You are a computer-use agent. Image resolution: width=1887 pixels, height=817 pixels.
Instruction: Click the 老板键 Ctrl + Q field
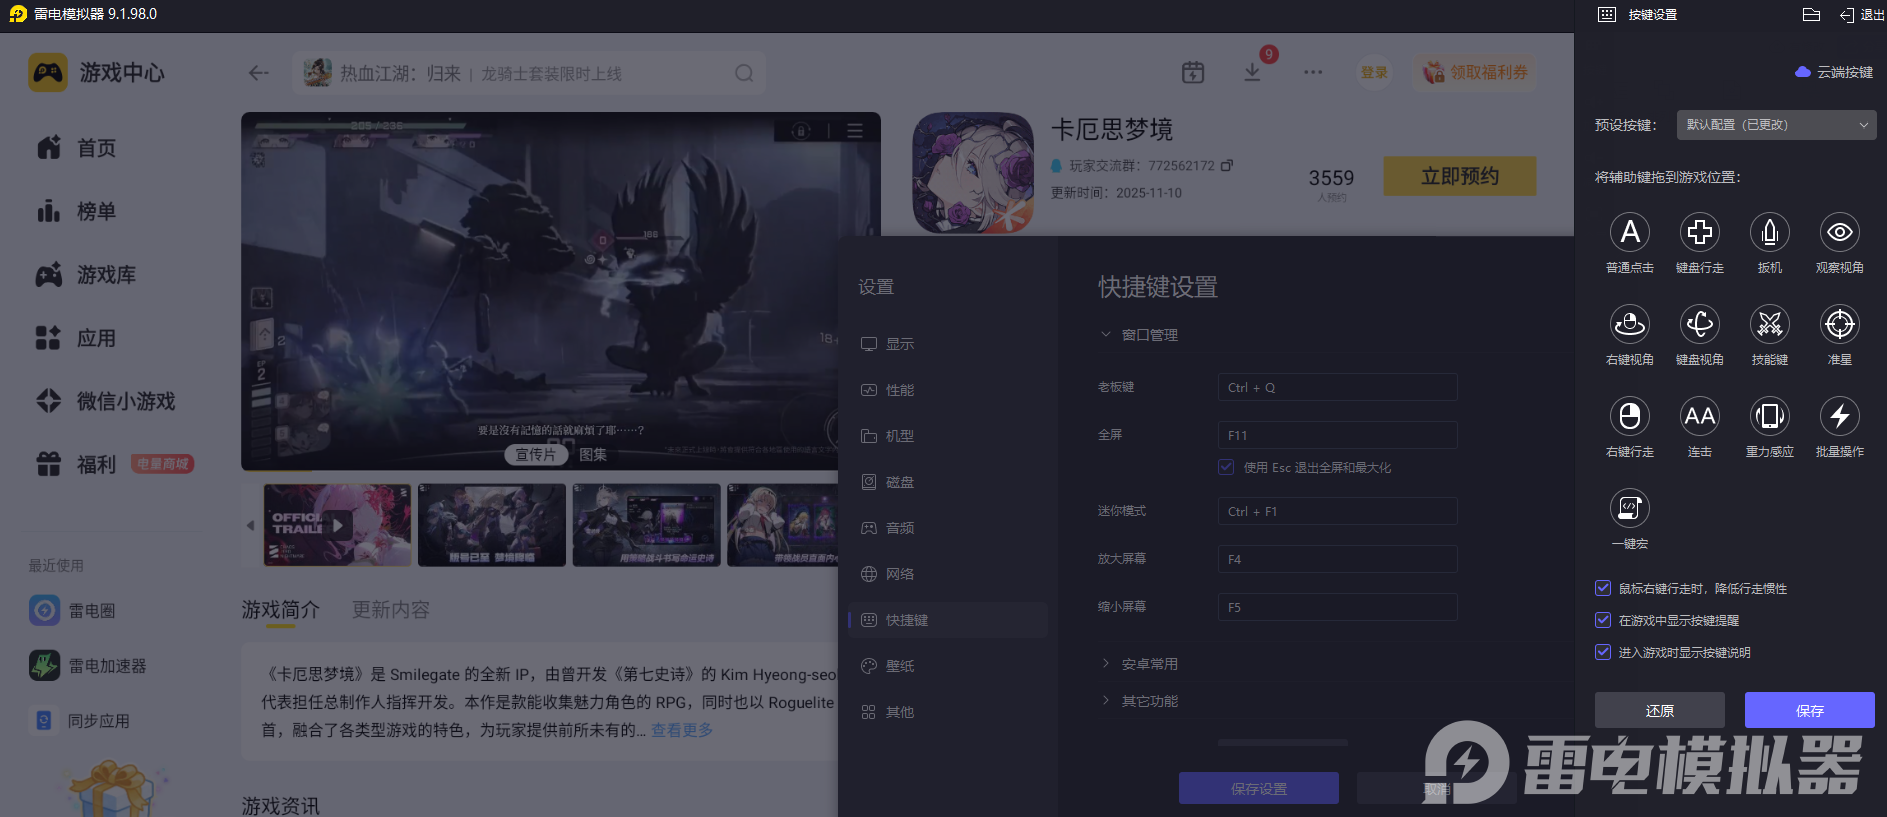1338,387
